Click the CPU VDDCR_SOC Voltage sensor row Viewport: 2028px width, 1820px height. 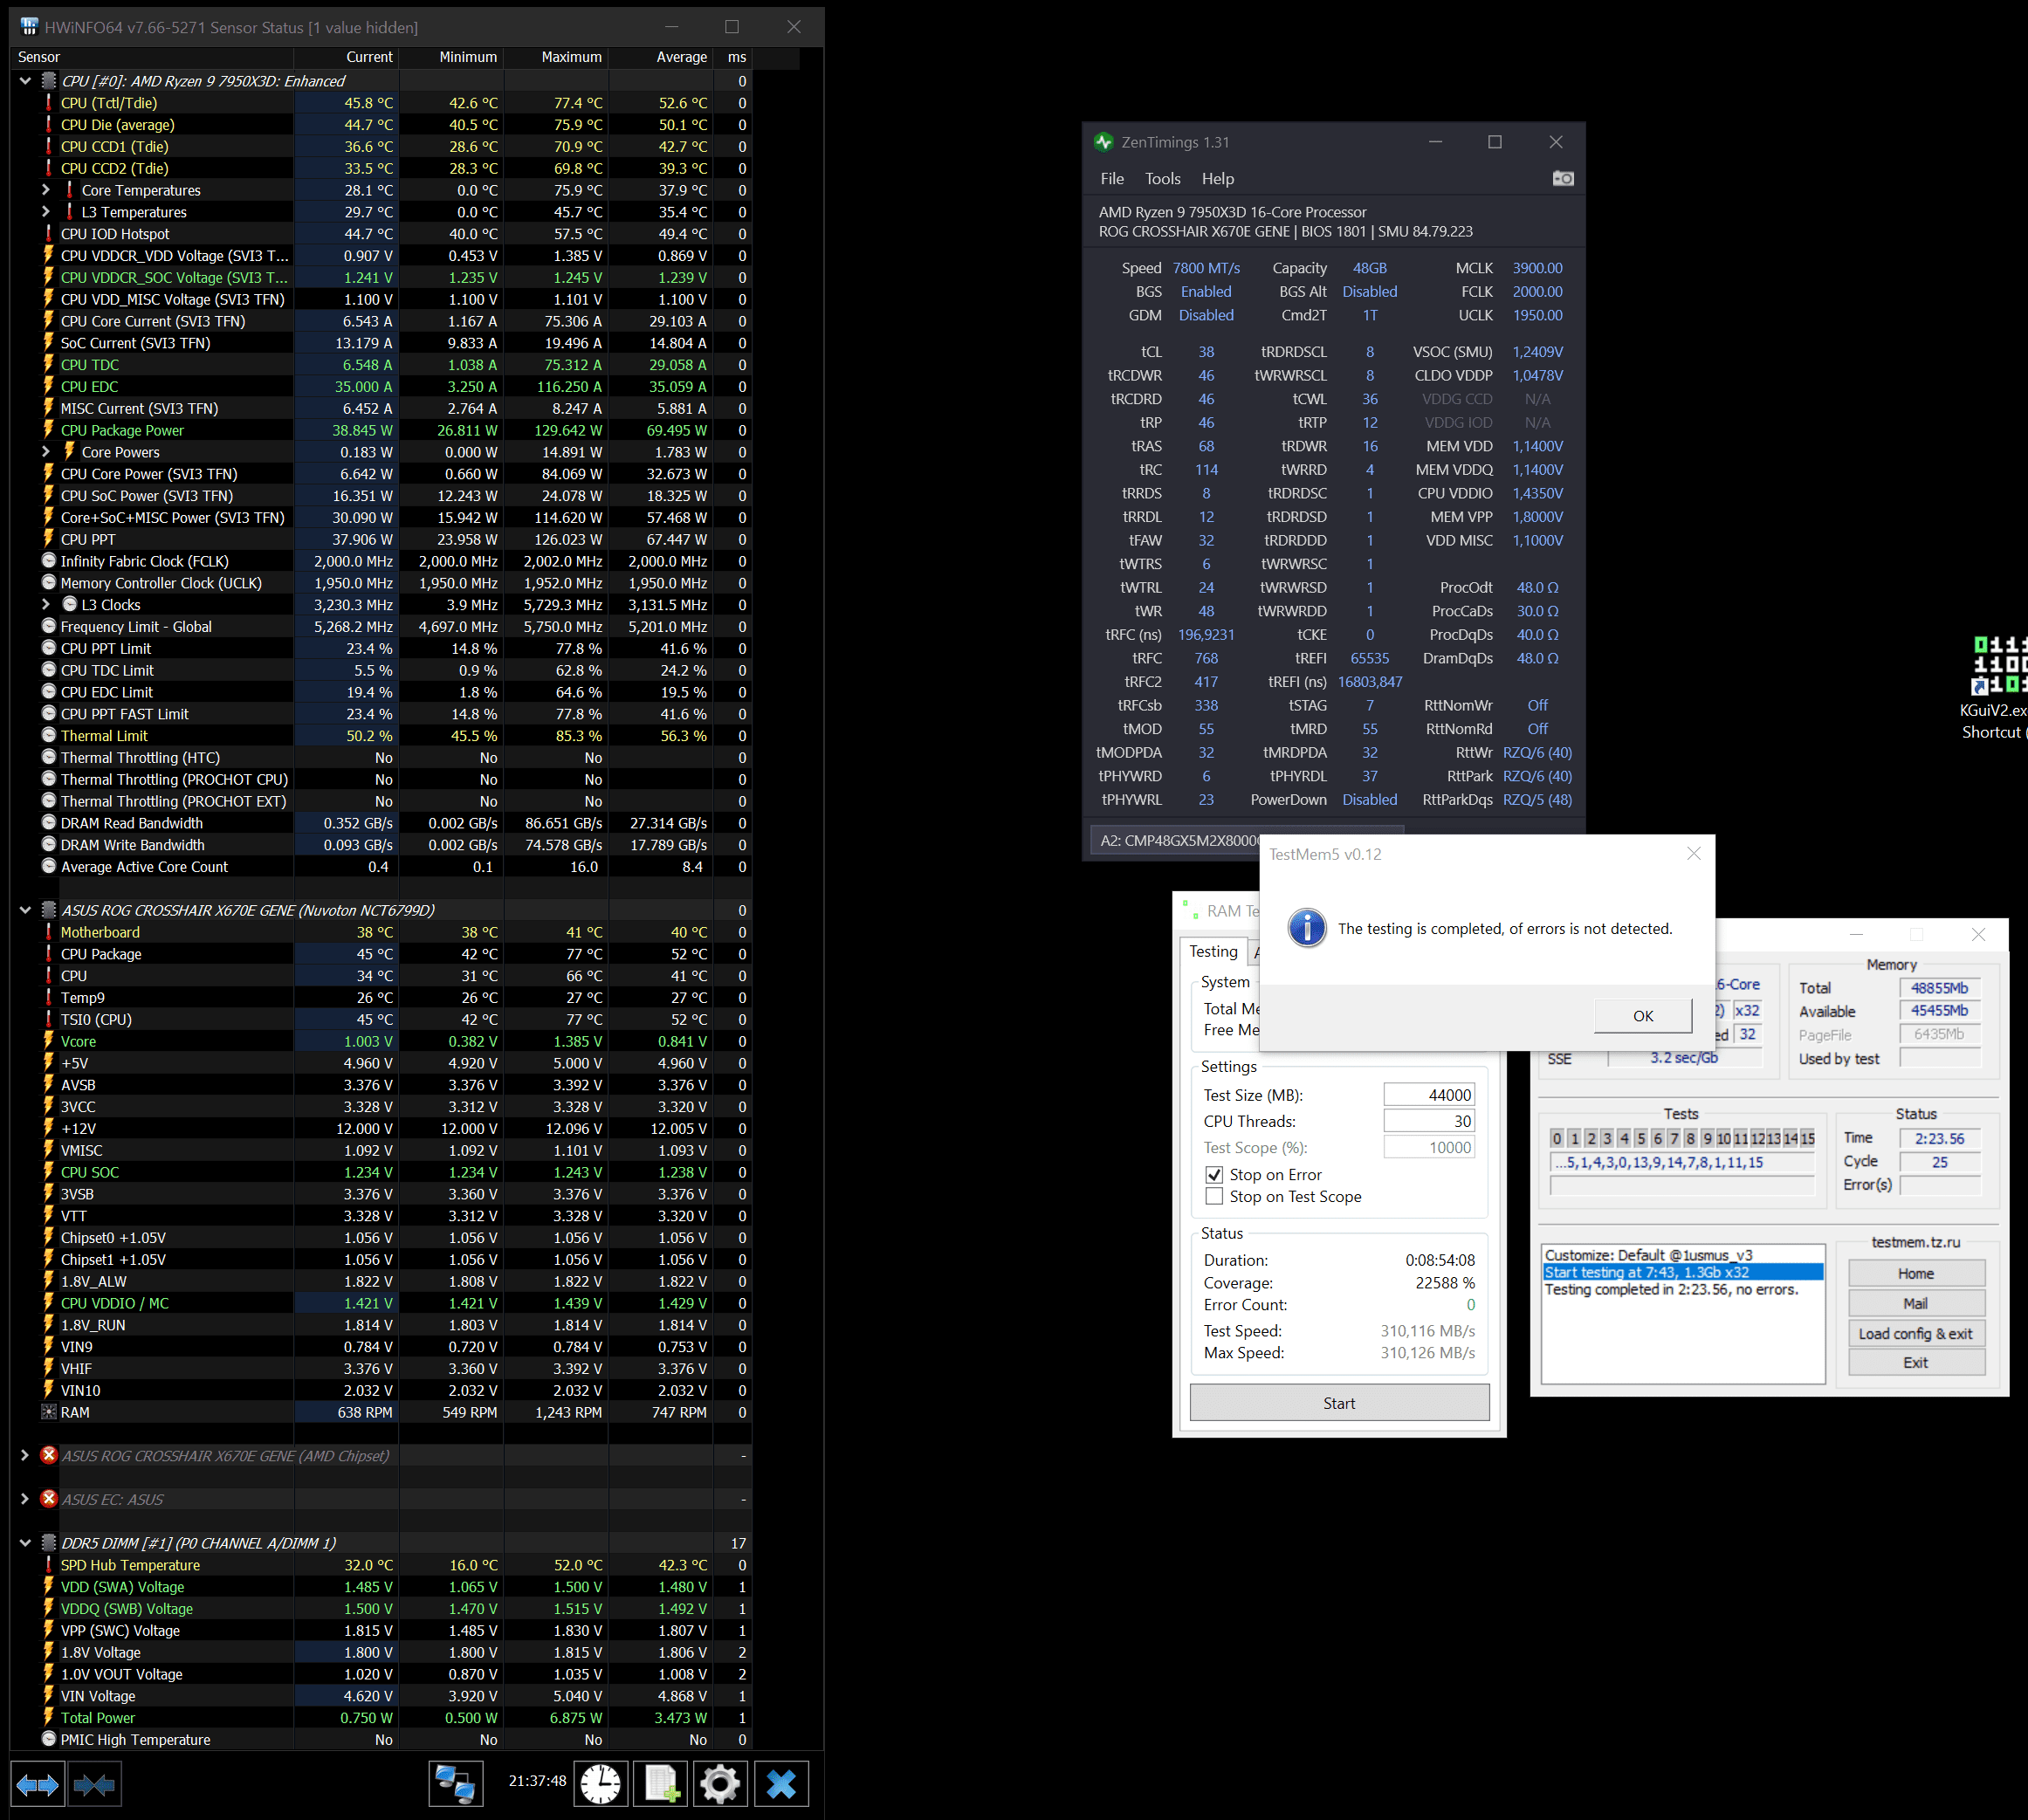(x=380, y=277)
